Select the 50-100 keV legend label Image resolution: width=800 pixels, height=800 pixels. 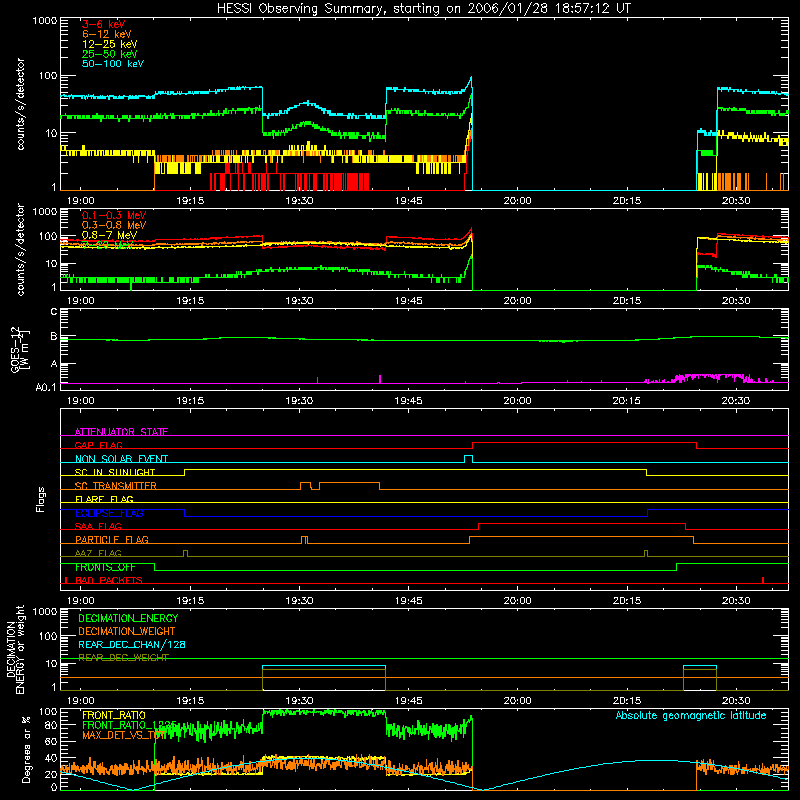113,64
